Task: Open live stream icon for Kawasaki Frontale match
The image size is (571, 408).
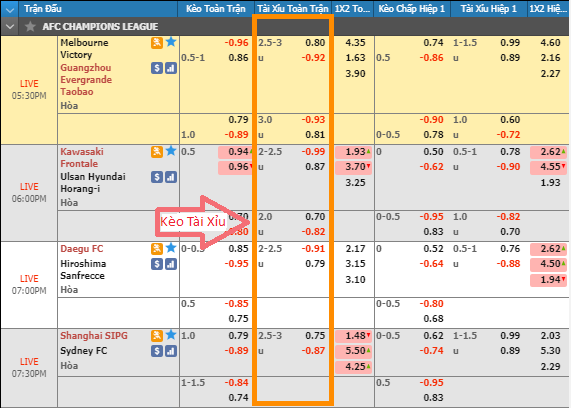Action: click(x=157, y=152)
